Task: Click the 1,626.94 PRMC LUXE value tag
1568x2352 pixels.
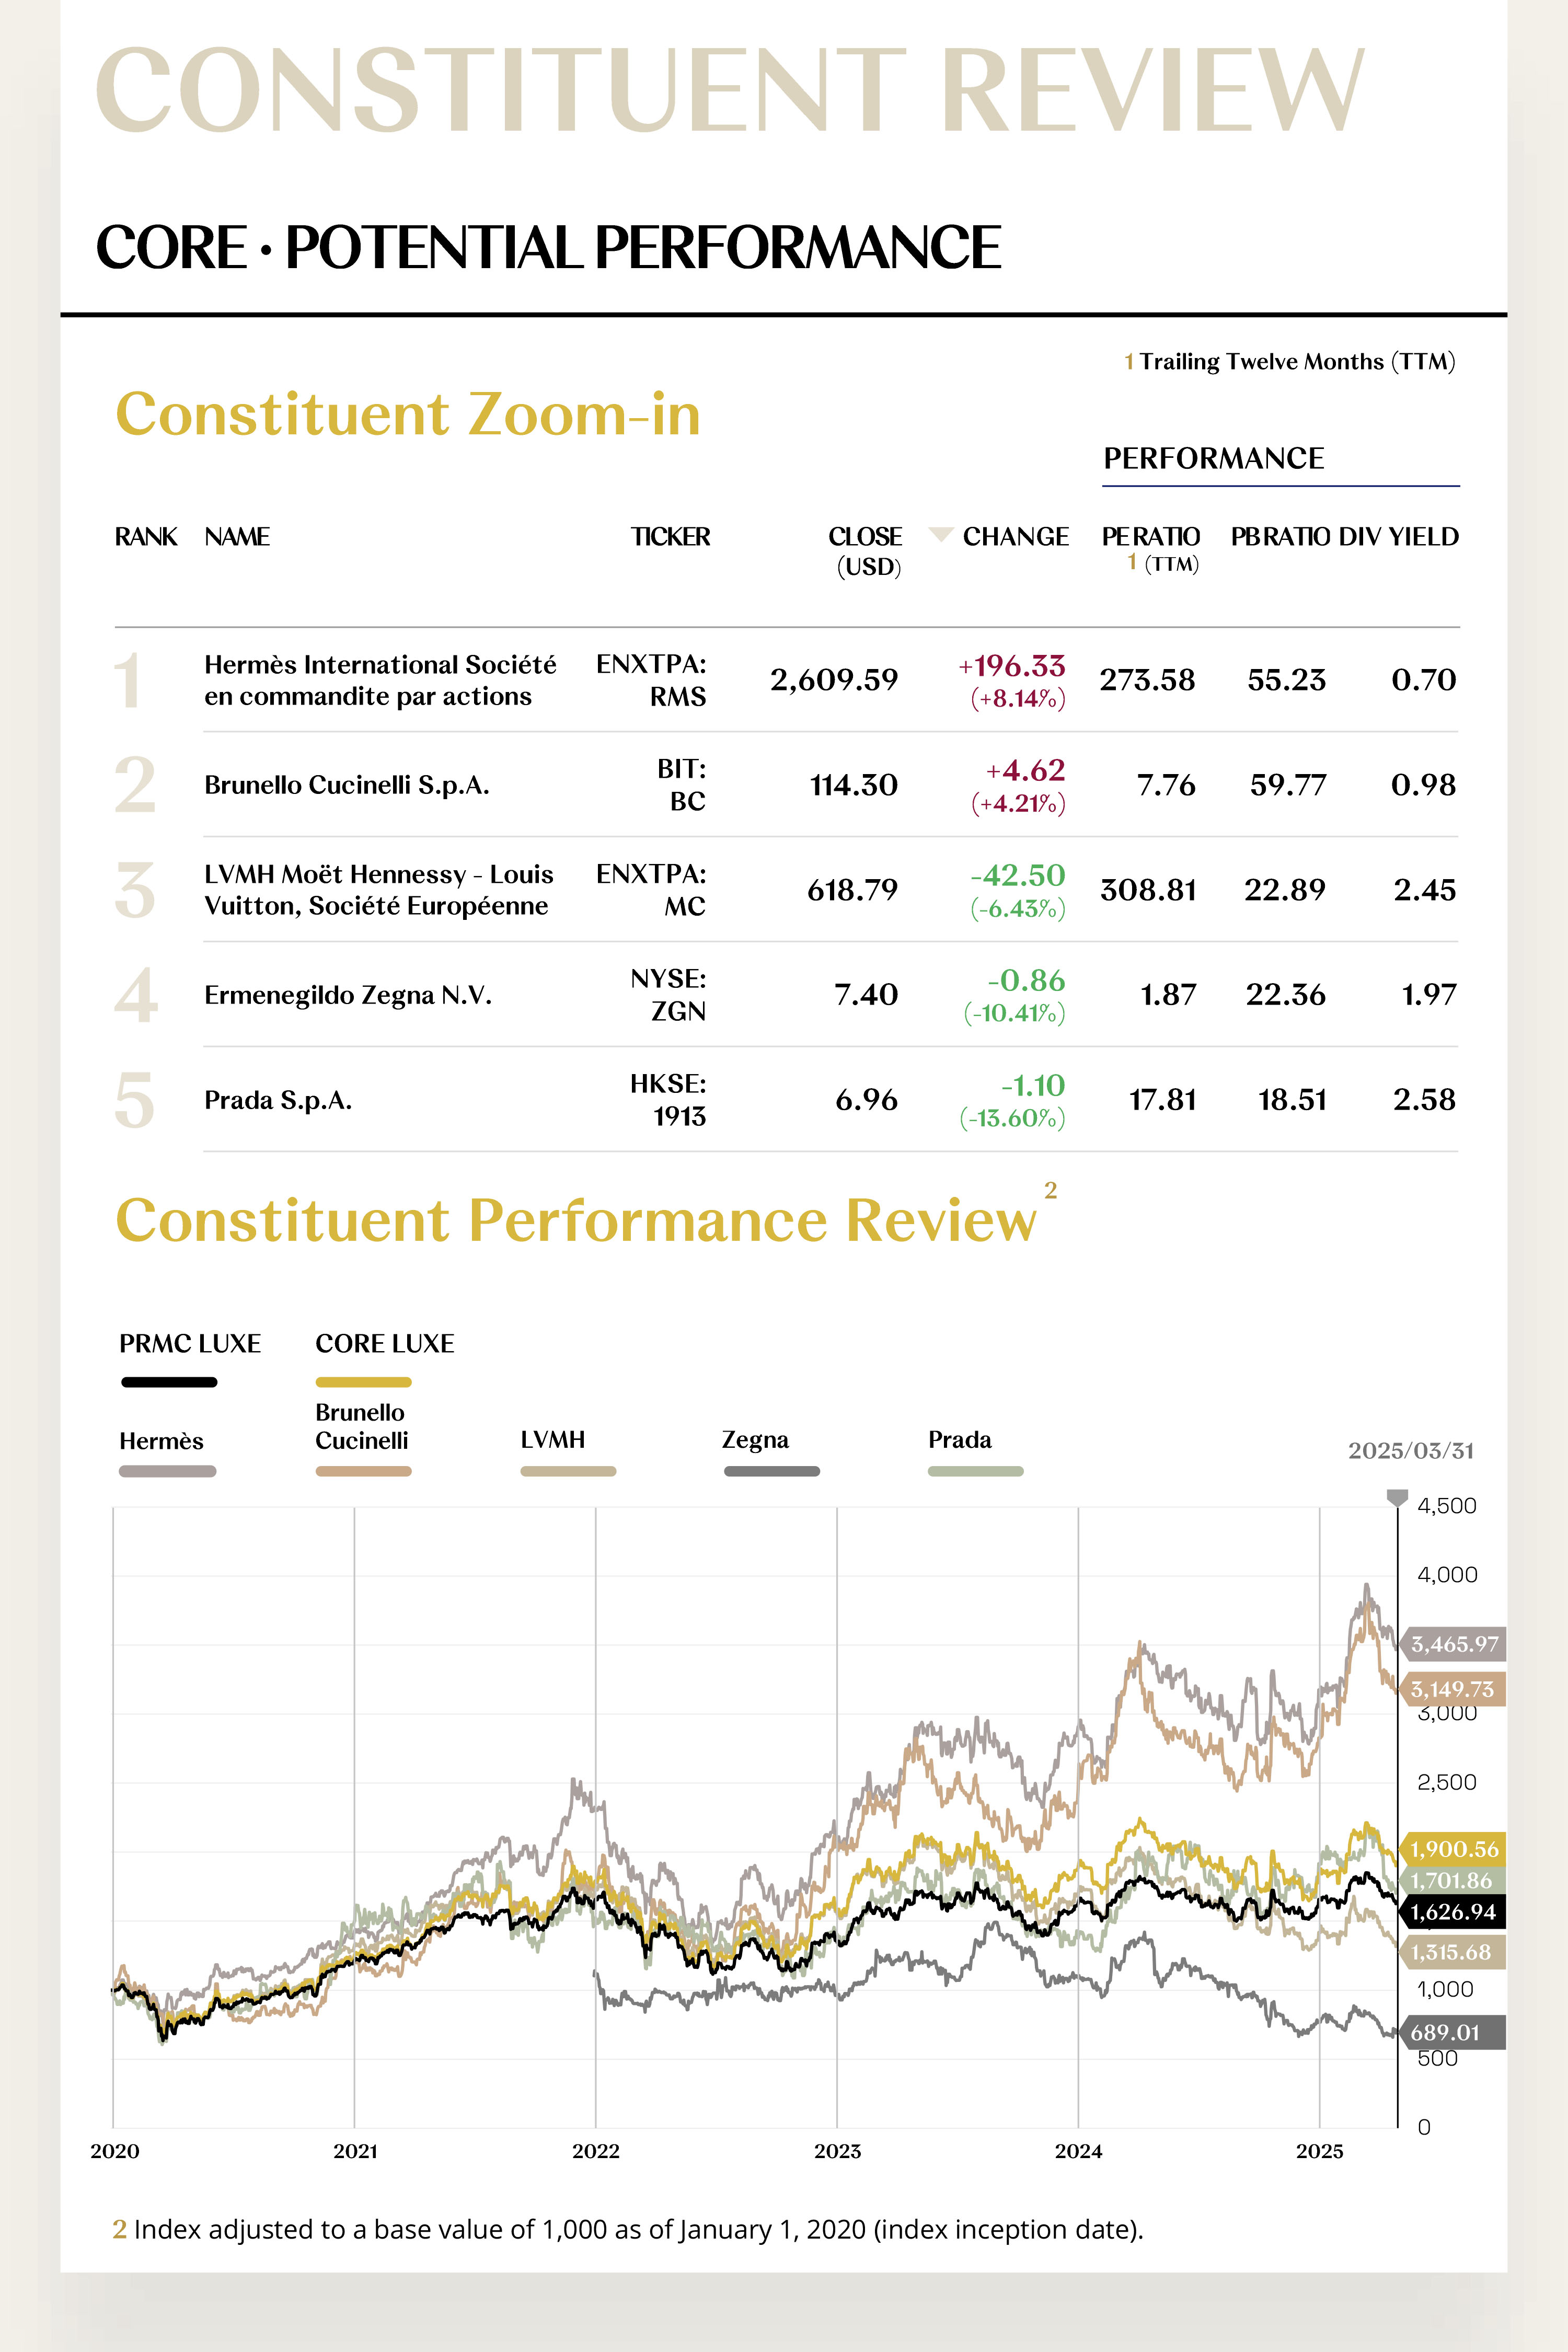Action: coord(1453,1912)
